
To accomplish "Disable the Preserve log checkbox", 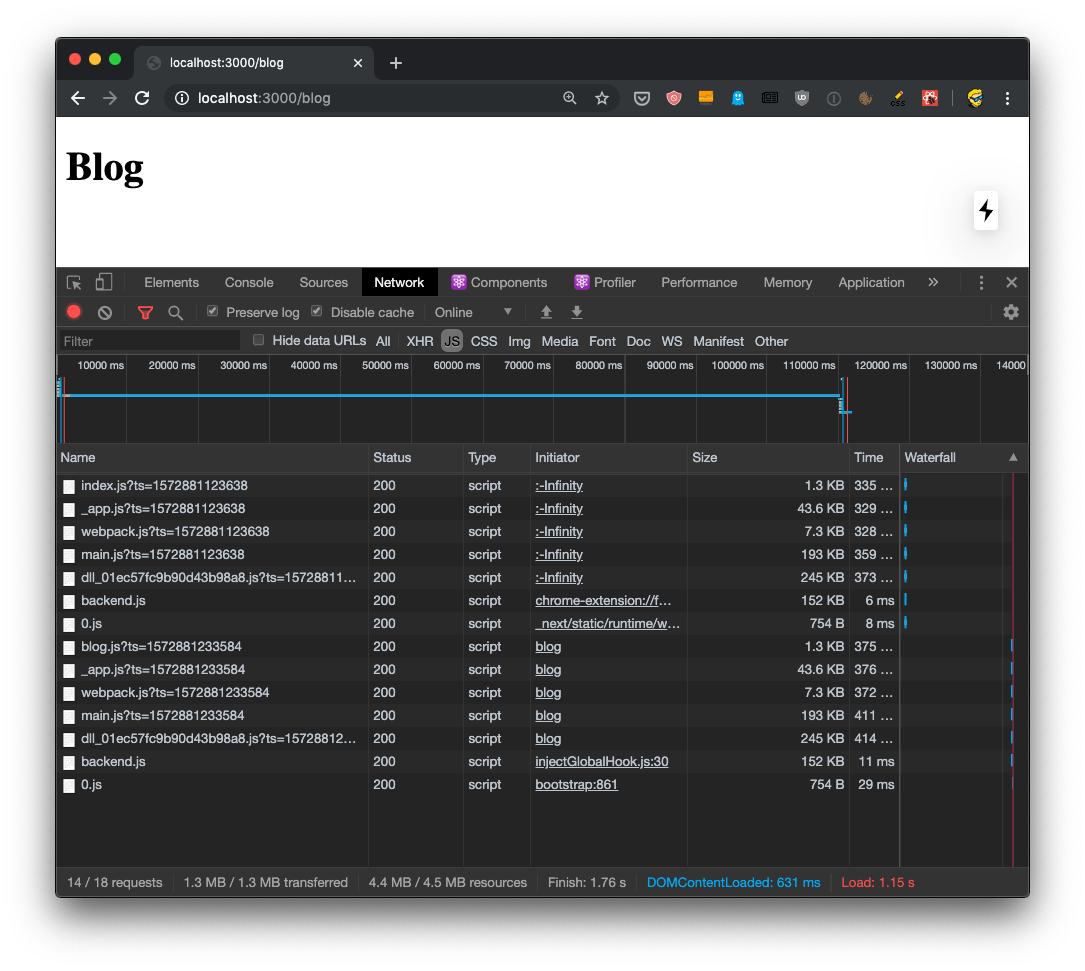I will pyautogui.click(x=211, y=312).
